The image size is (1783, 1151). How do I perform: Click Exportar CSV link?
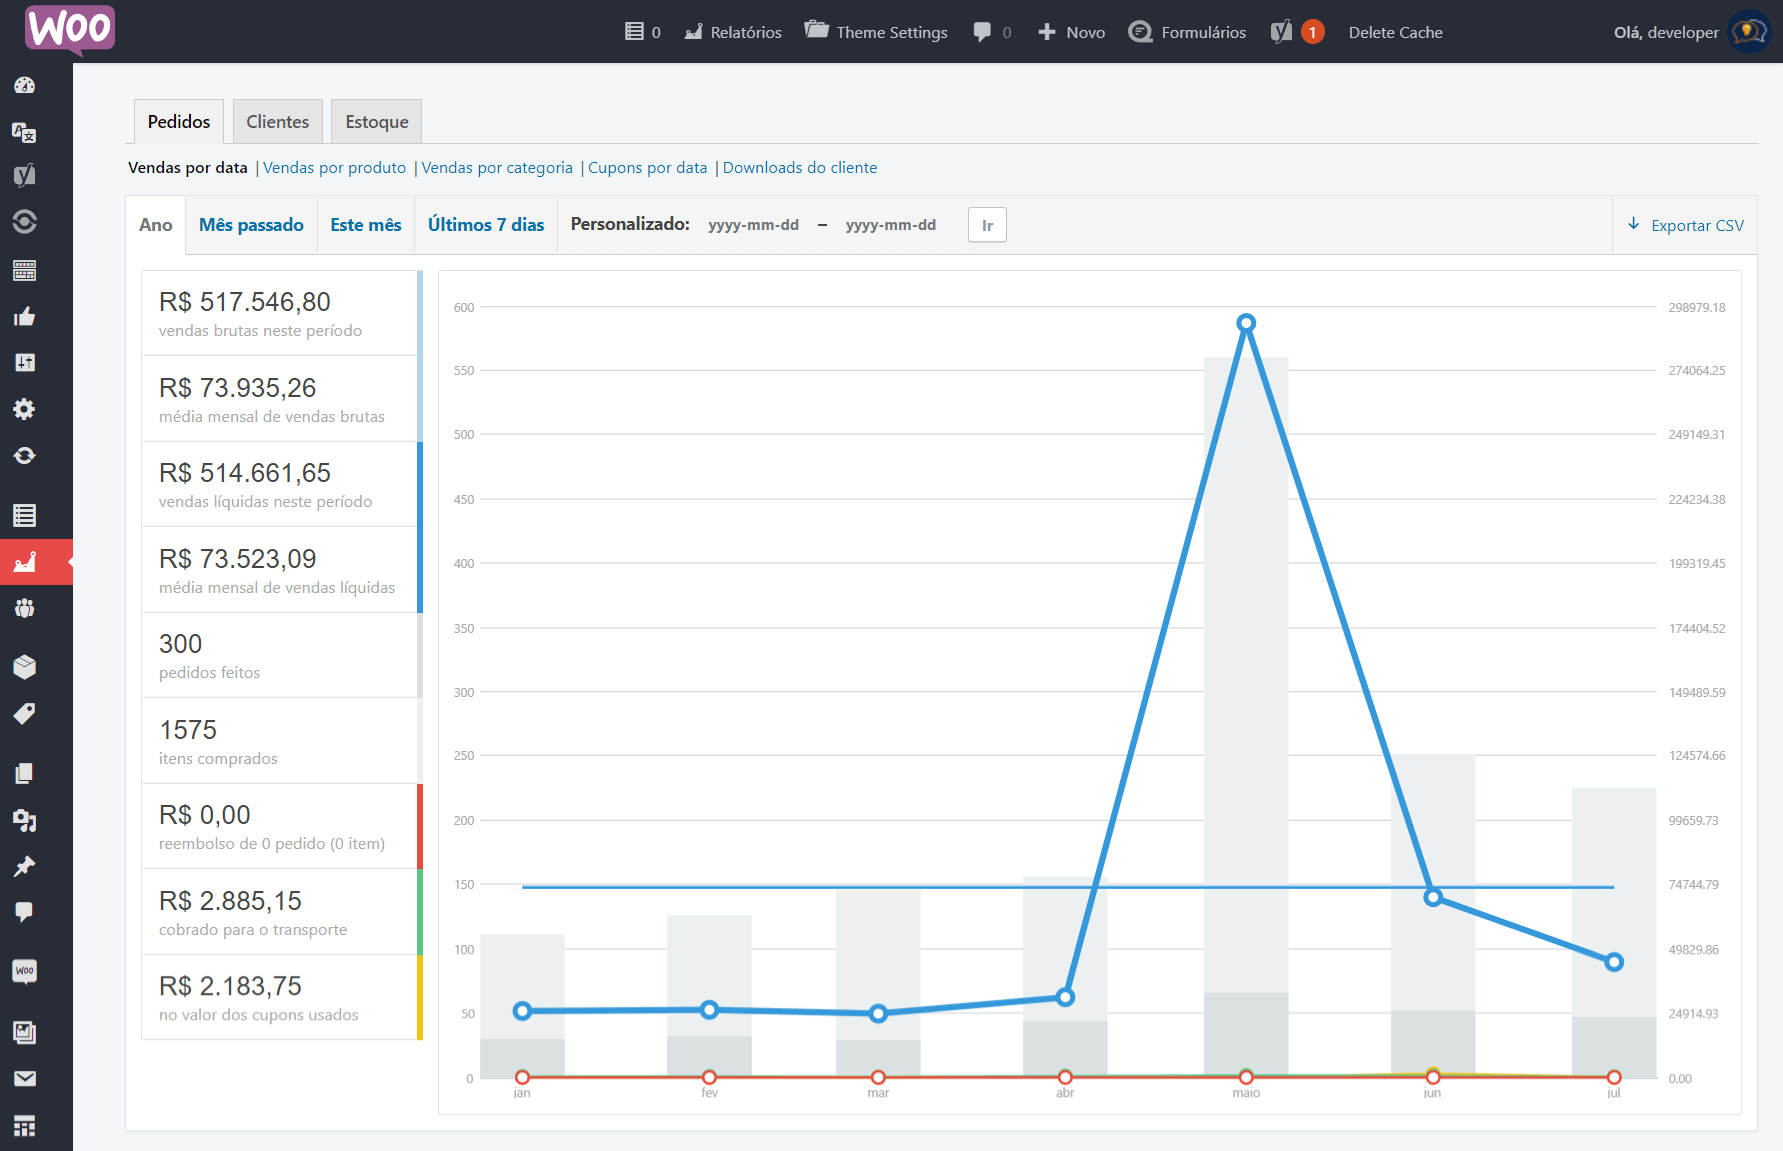(x=1686, y=225)
